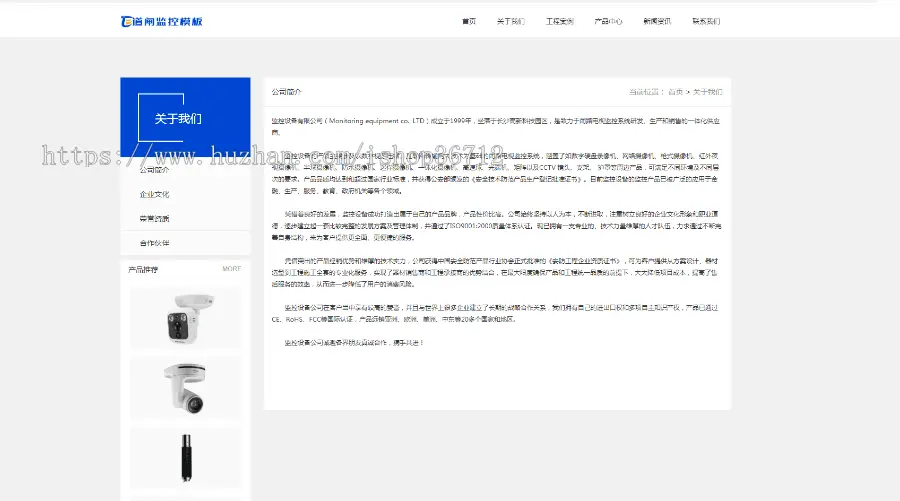This screenshot has width=900, height=501.
Task: Click the 产品推荐 section title
Action: pos(143,270)
